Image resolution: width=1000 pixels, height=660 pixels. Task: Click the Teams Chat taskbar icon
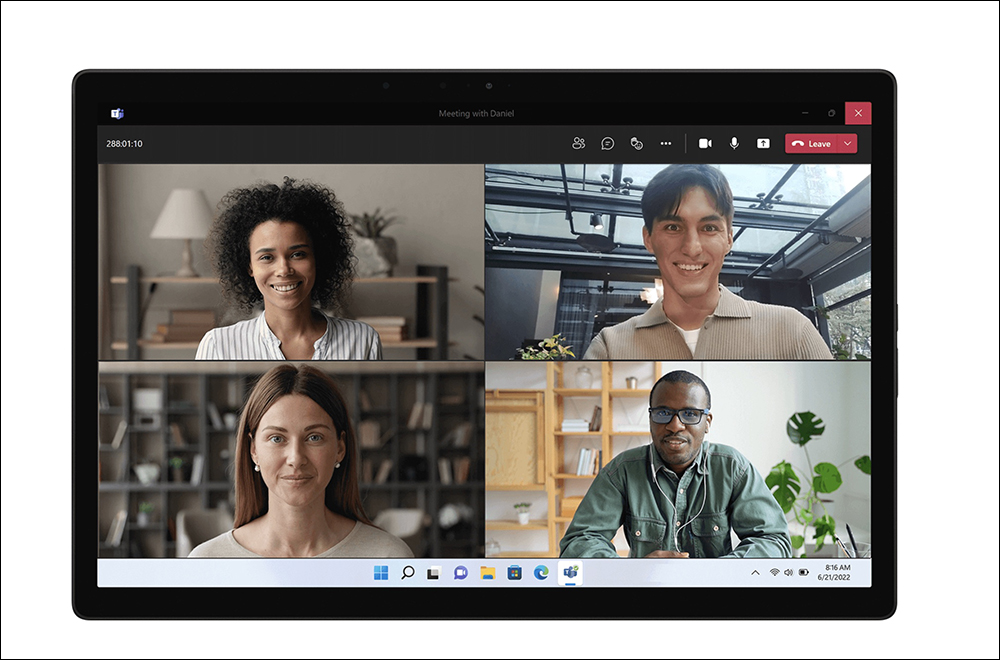461,573
